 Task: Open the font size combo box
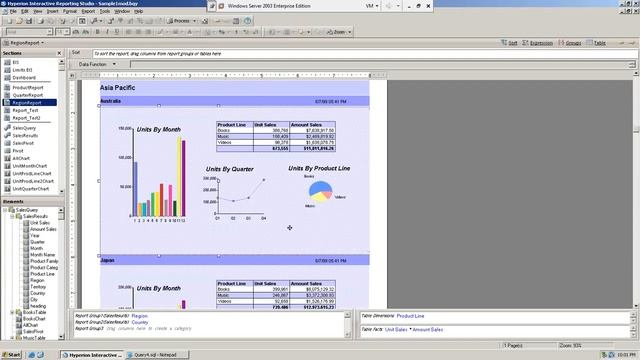point(62,32)
